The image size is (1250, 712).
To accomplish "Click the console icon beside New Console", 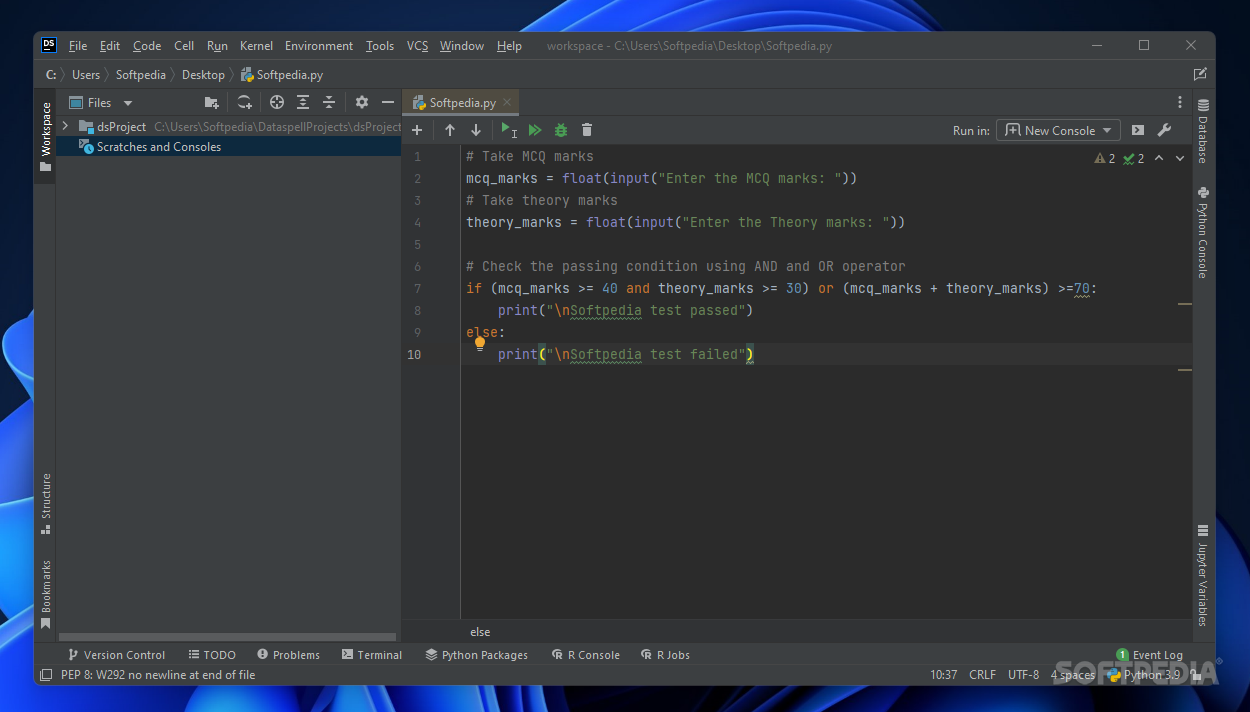I will point(1138,130).
